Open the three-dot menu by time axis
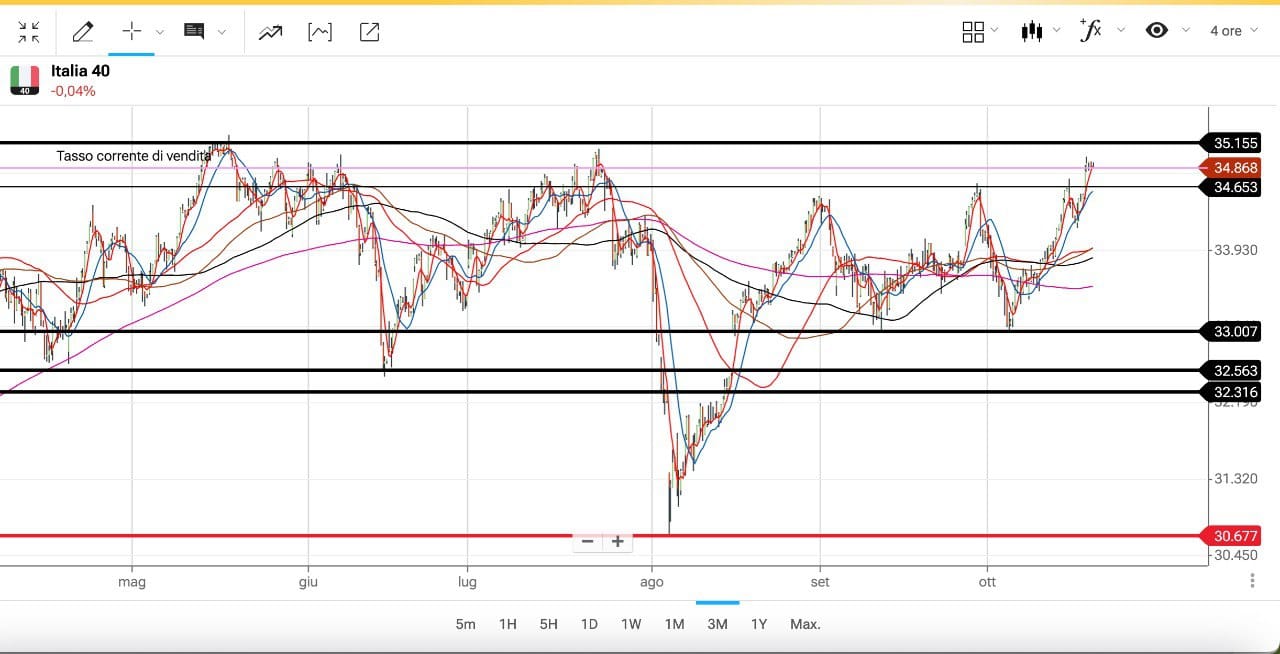 [x=1252, y=581]
